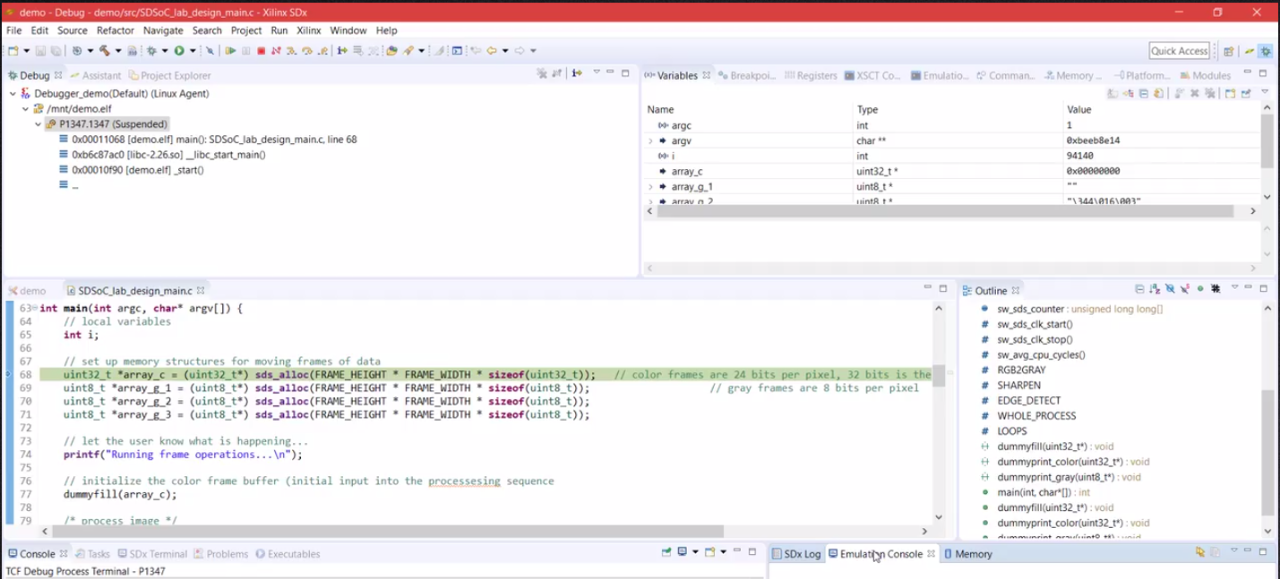This screenshot has height=579, width=1280.
Task: Click the Disconnect debug icon
Action: tap(275, 50)
